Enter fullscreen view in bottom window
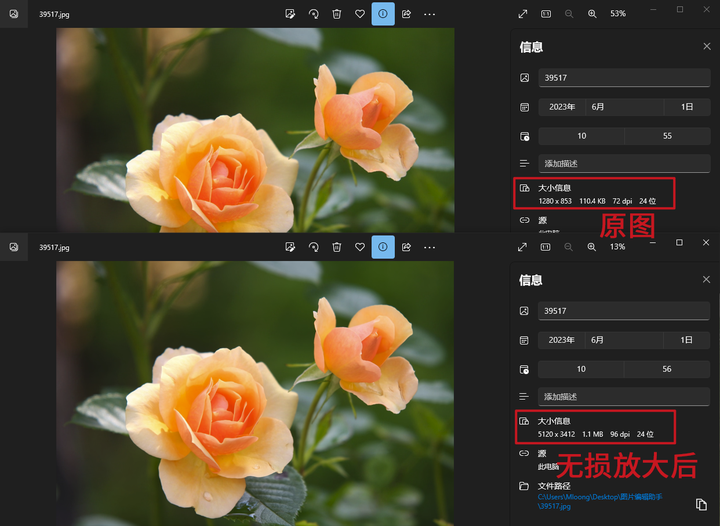 pyautogui.click(x=522, y=247)
